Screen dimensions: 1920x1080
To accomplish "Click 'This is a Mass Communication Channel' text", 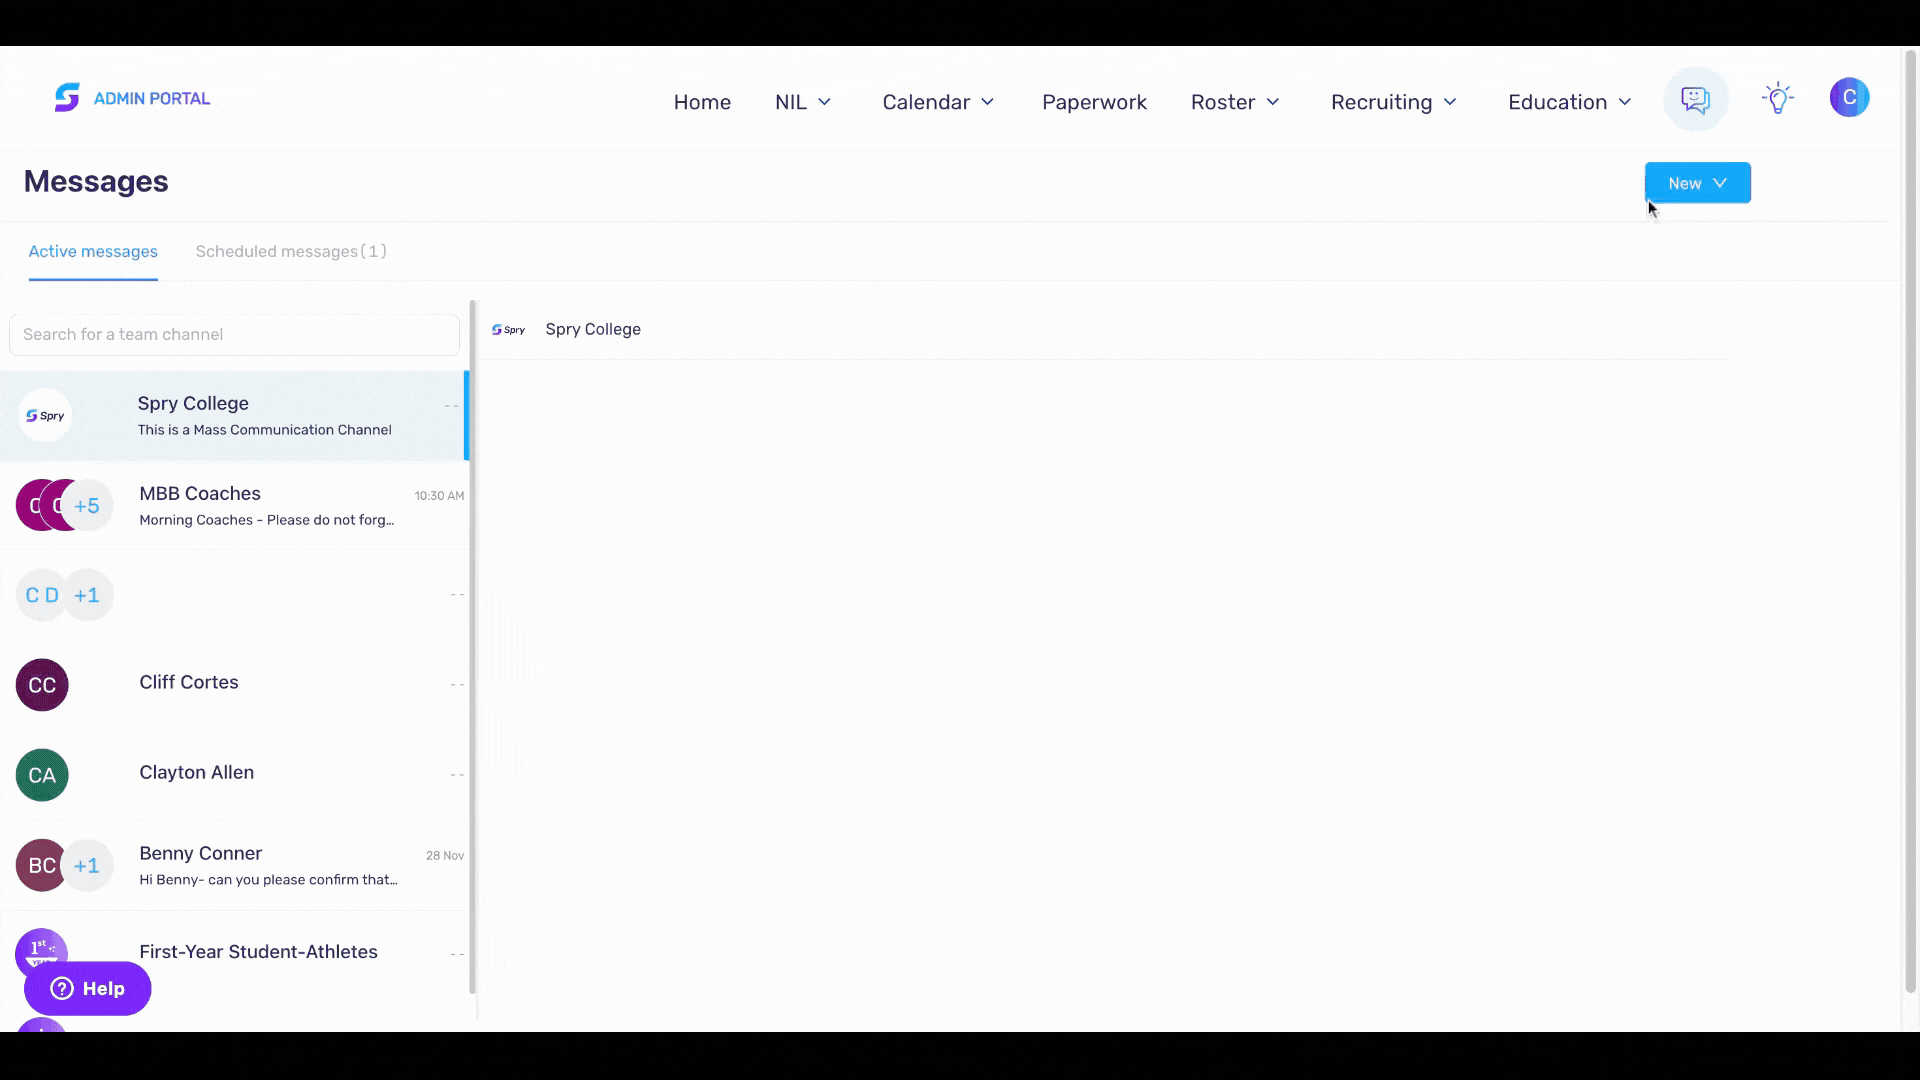I will 265,430.
